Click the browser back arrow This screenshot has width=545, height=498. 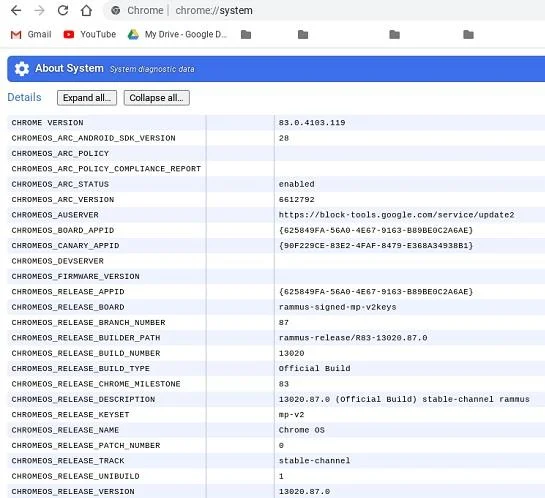(16, 10)
